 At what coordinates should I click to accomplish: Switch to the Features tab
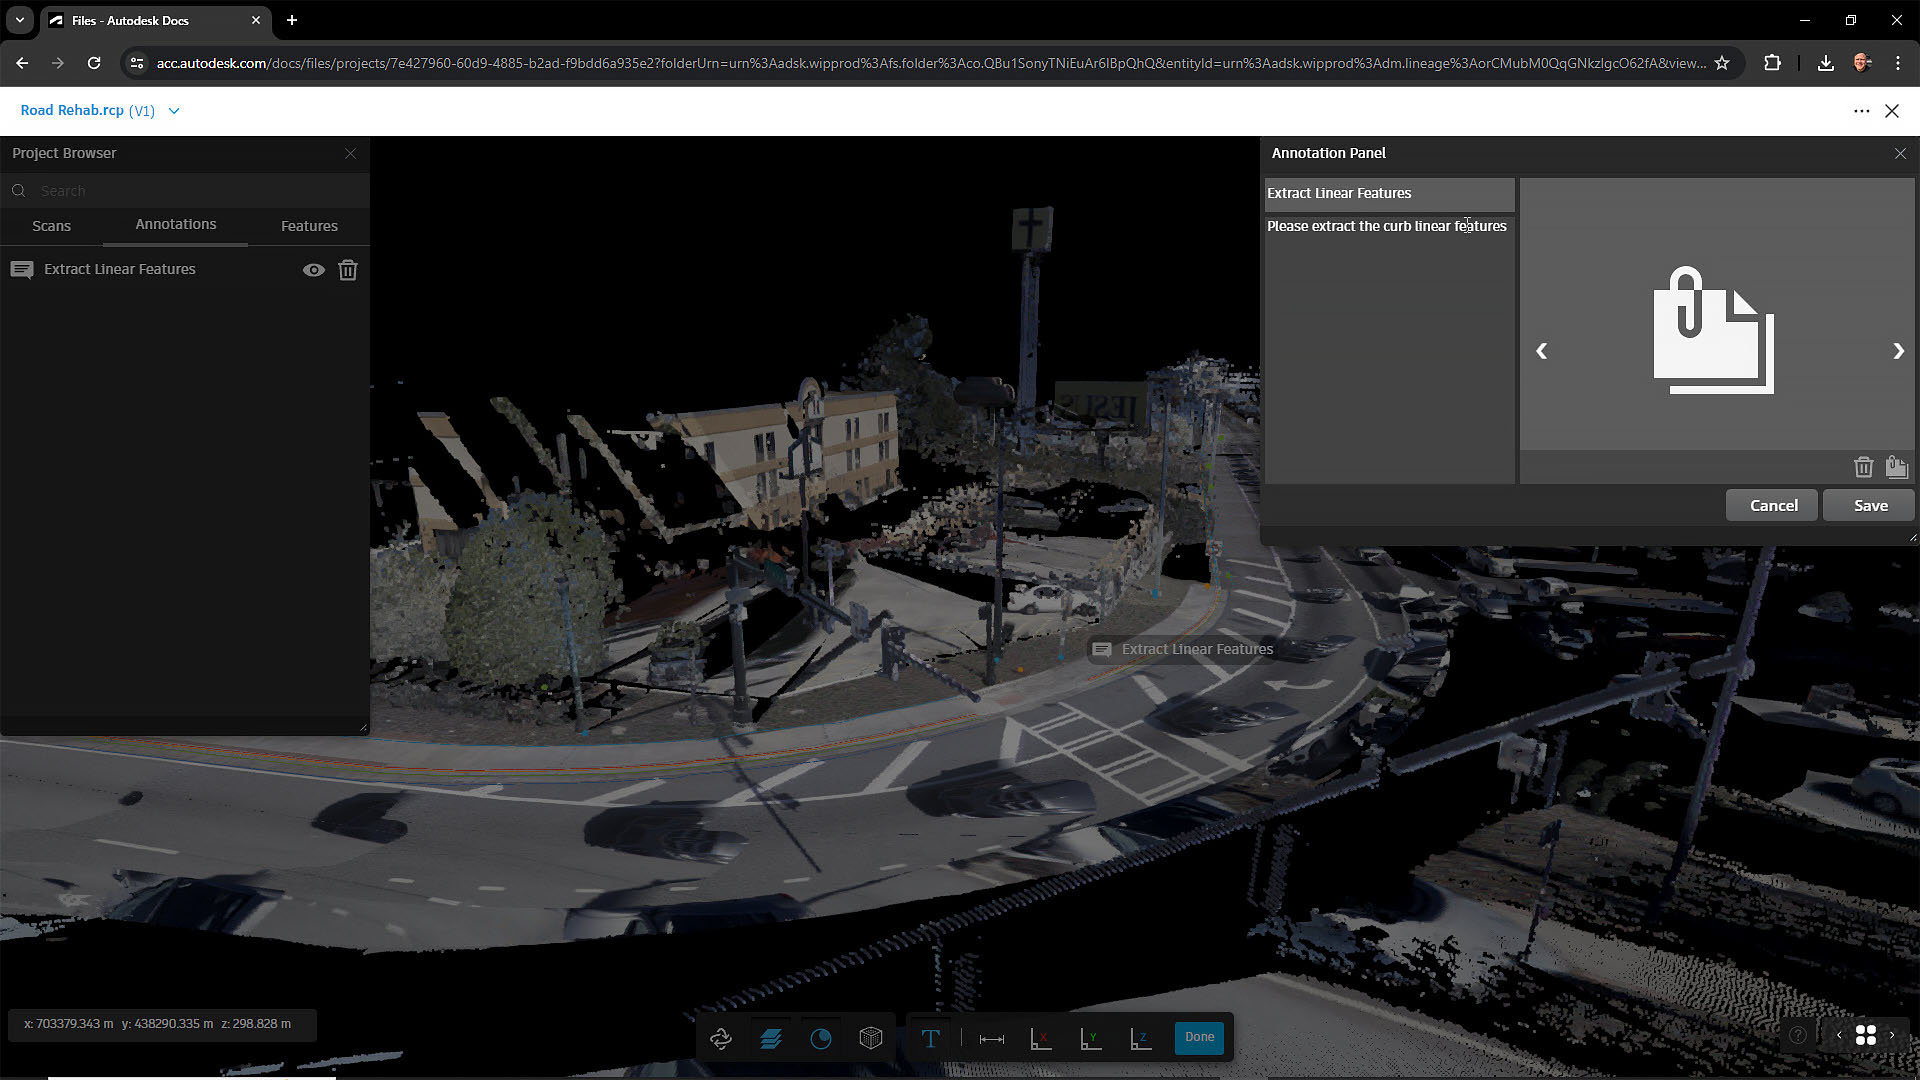point(309,226)
